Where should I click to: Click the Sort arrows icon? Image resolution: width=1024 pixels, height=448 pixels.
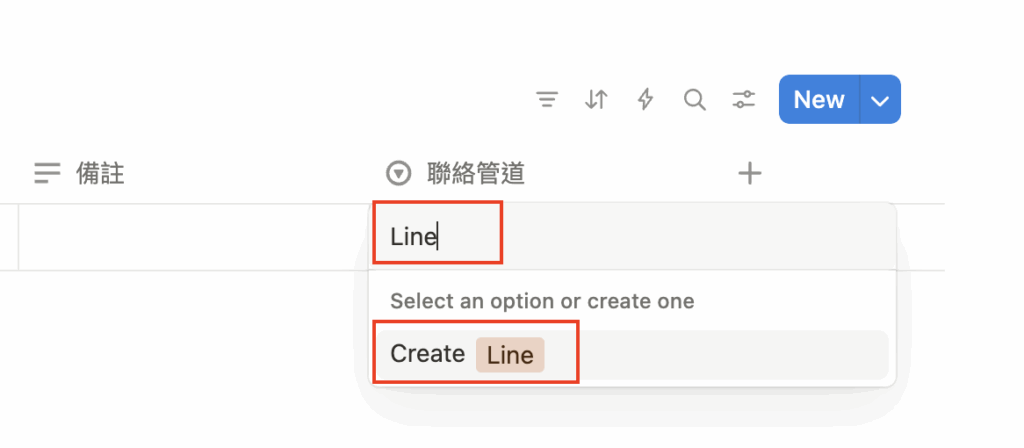click(596, 100)
